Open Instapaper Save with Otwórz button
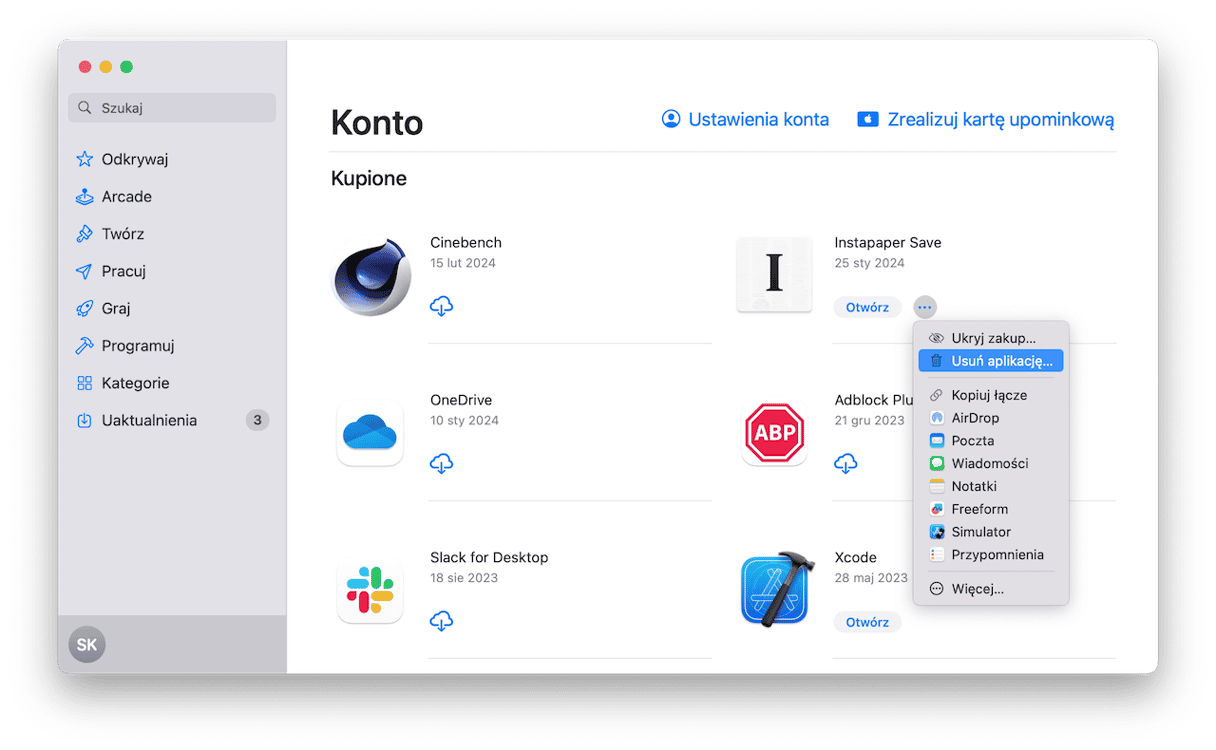The width and height of the screenshot is (1216, 750). pyautogui.click(x=867, y=307)
